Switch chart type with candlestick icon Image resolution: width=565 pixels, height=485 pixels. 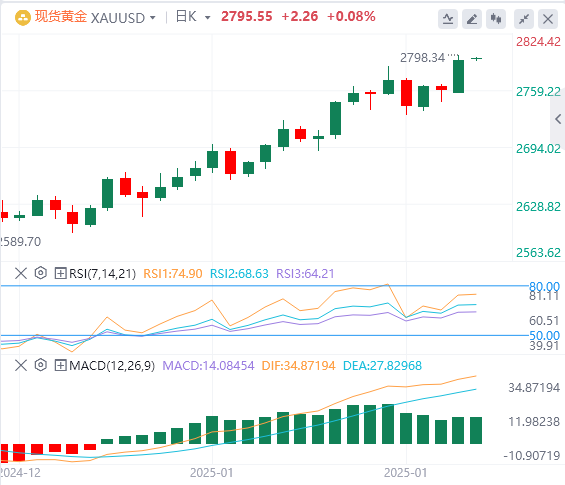(x=496, y=19)
